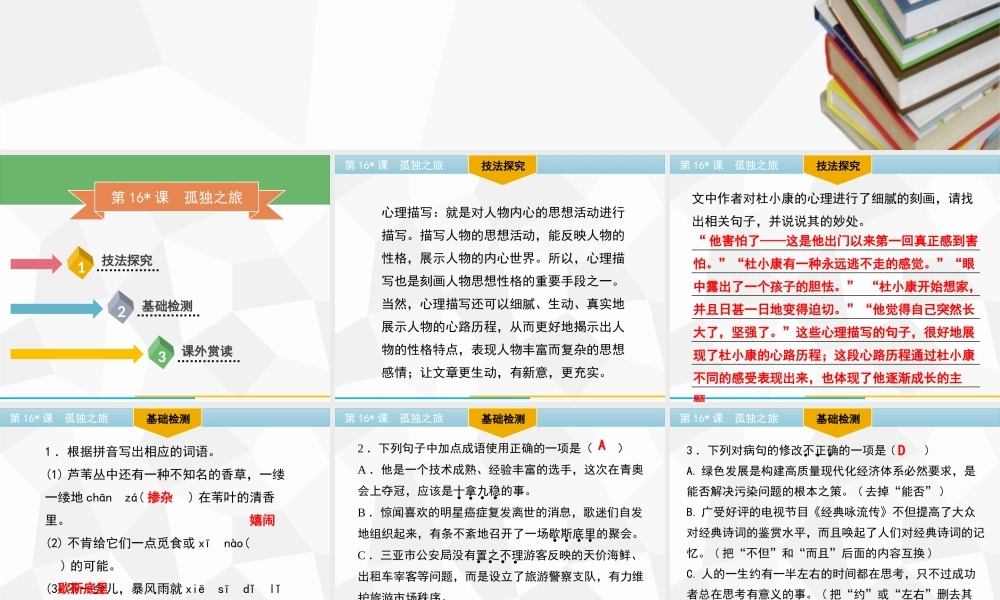
Task: Click question 3．下列对病句的修改不正确的一项是
Action: (x=807, y=450)
